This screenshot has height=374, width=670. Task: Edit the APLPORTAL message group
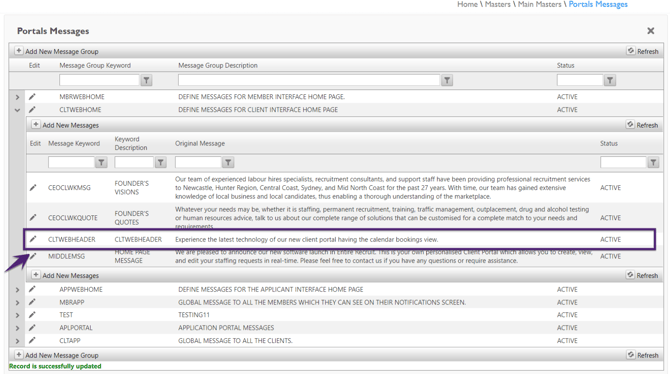(32, 327)
